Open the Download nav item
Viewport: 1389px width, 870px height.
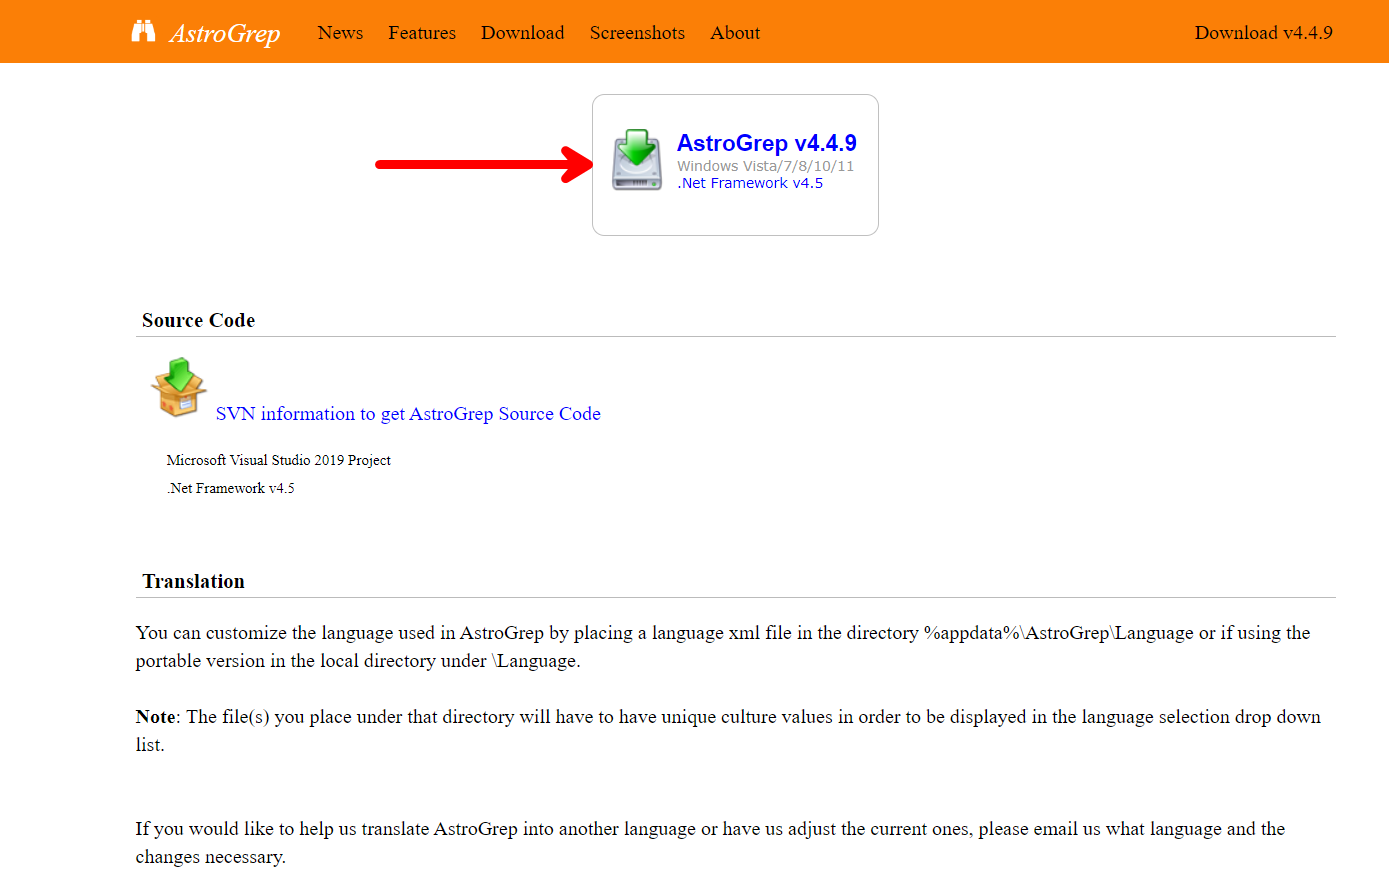[x=522, y=33]
